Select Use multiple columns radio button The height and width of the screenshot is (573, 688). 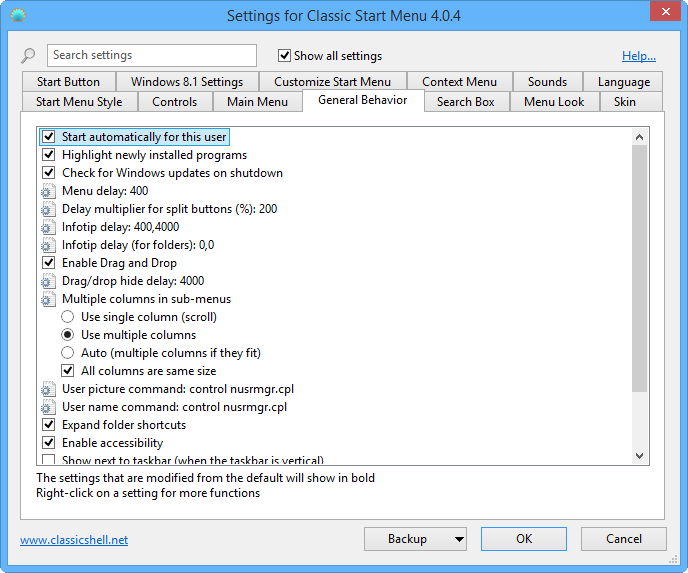tap(68, 335)
